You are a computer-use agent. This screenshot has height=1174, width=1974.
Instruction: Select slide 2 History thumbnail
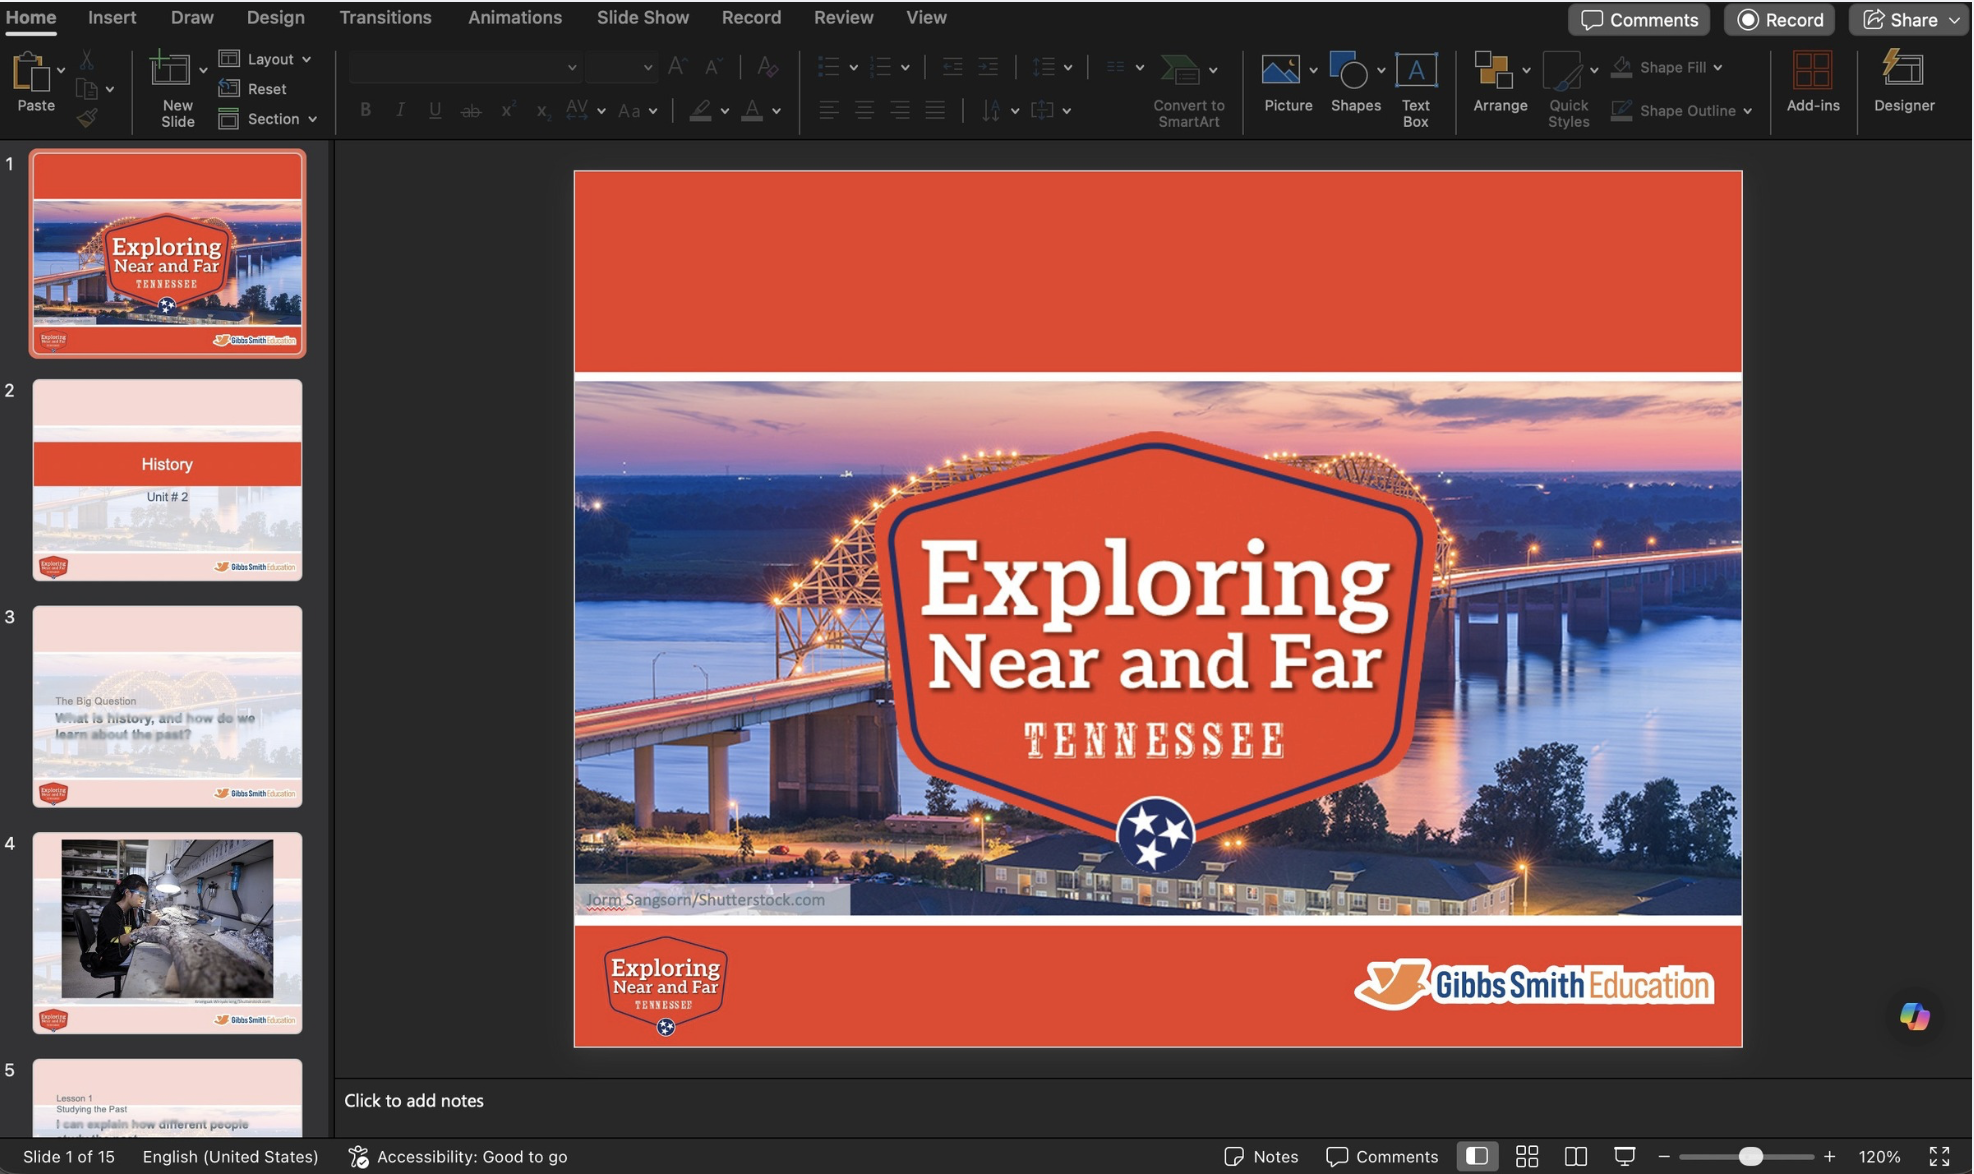[x=167, y=479]
